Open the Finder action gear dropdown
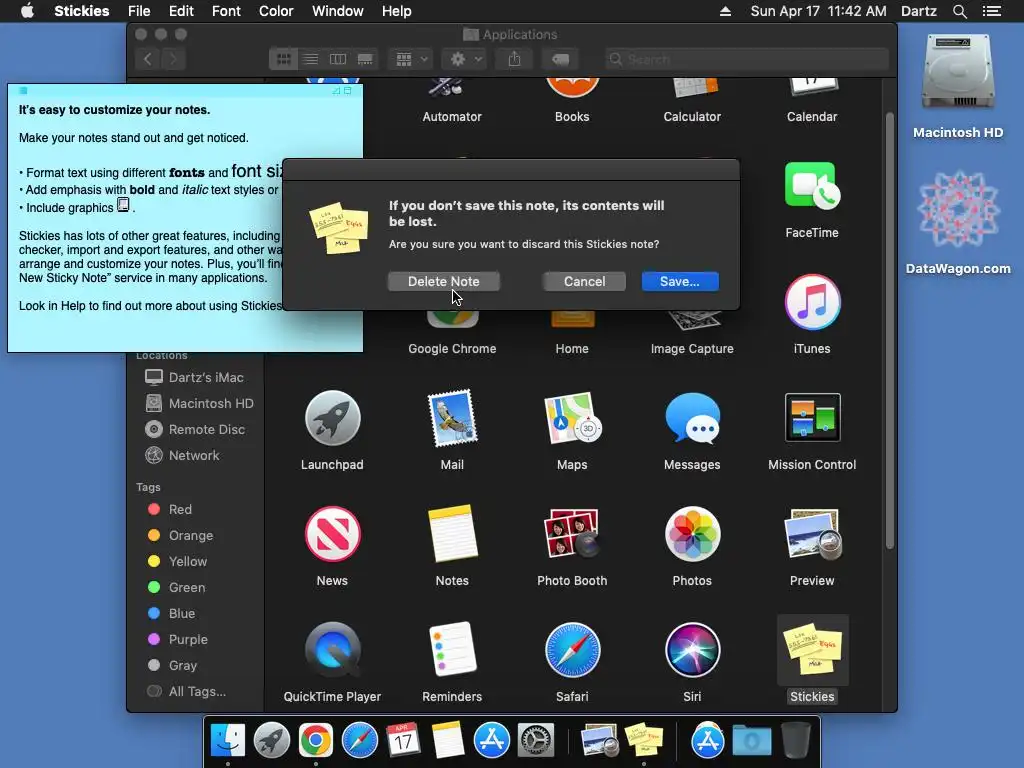This screenshot has height=768, width=1024. pos(465,59)
